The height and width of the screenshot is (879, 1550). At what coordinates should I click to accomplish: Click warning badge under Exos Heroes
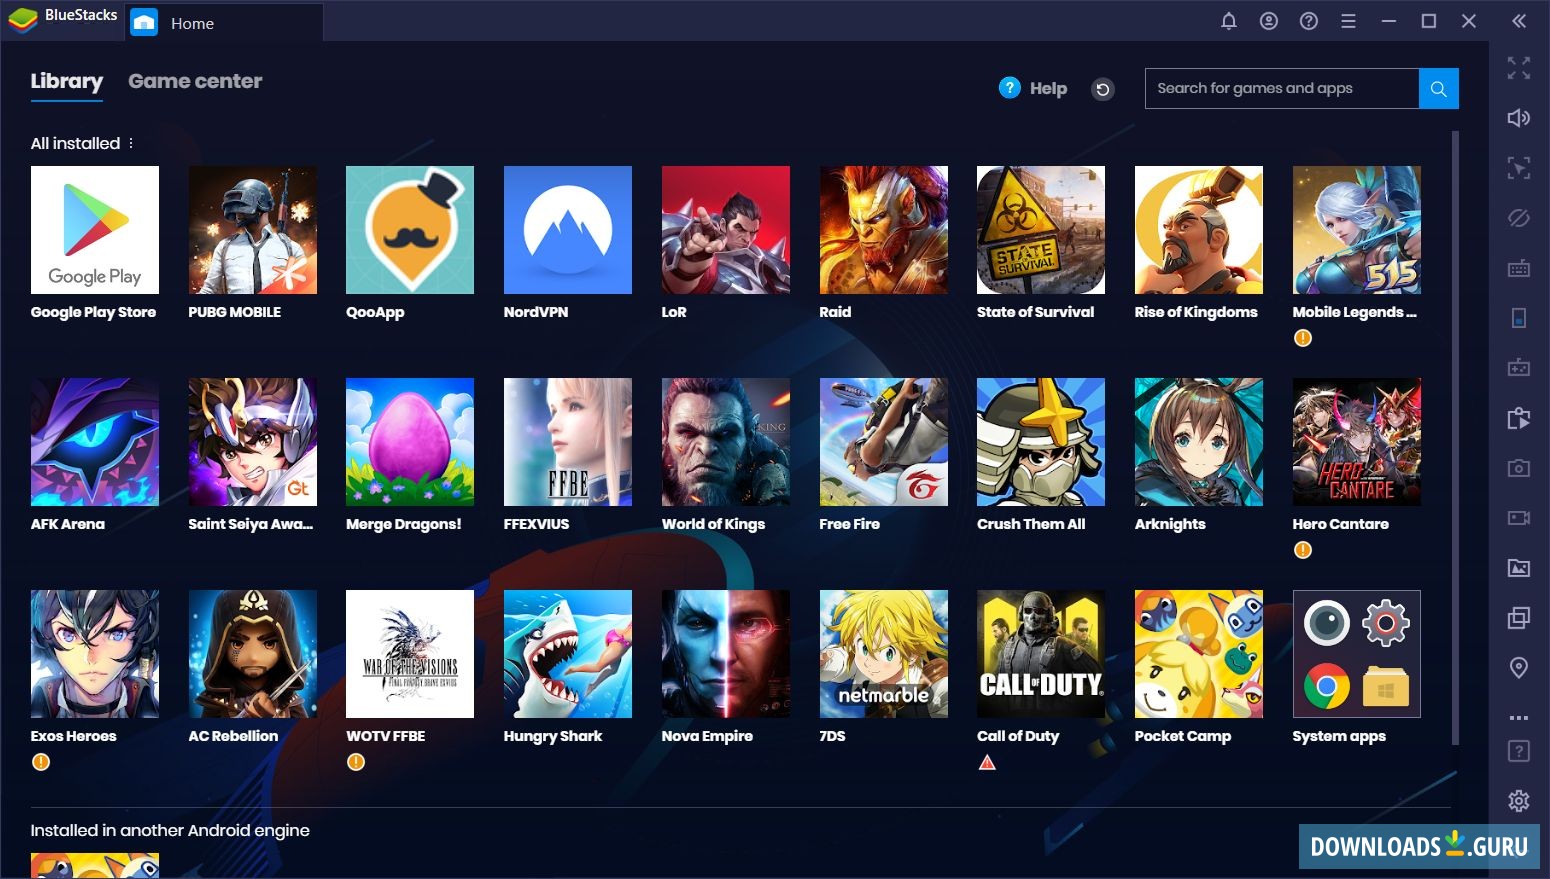click(x=41, y=762)
